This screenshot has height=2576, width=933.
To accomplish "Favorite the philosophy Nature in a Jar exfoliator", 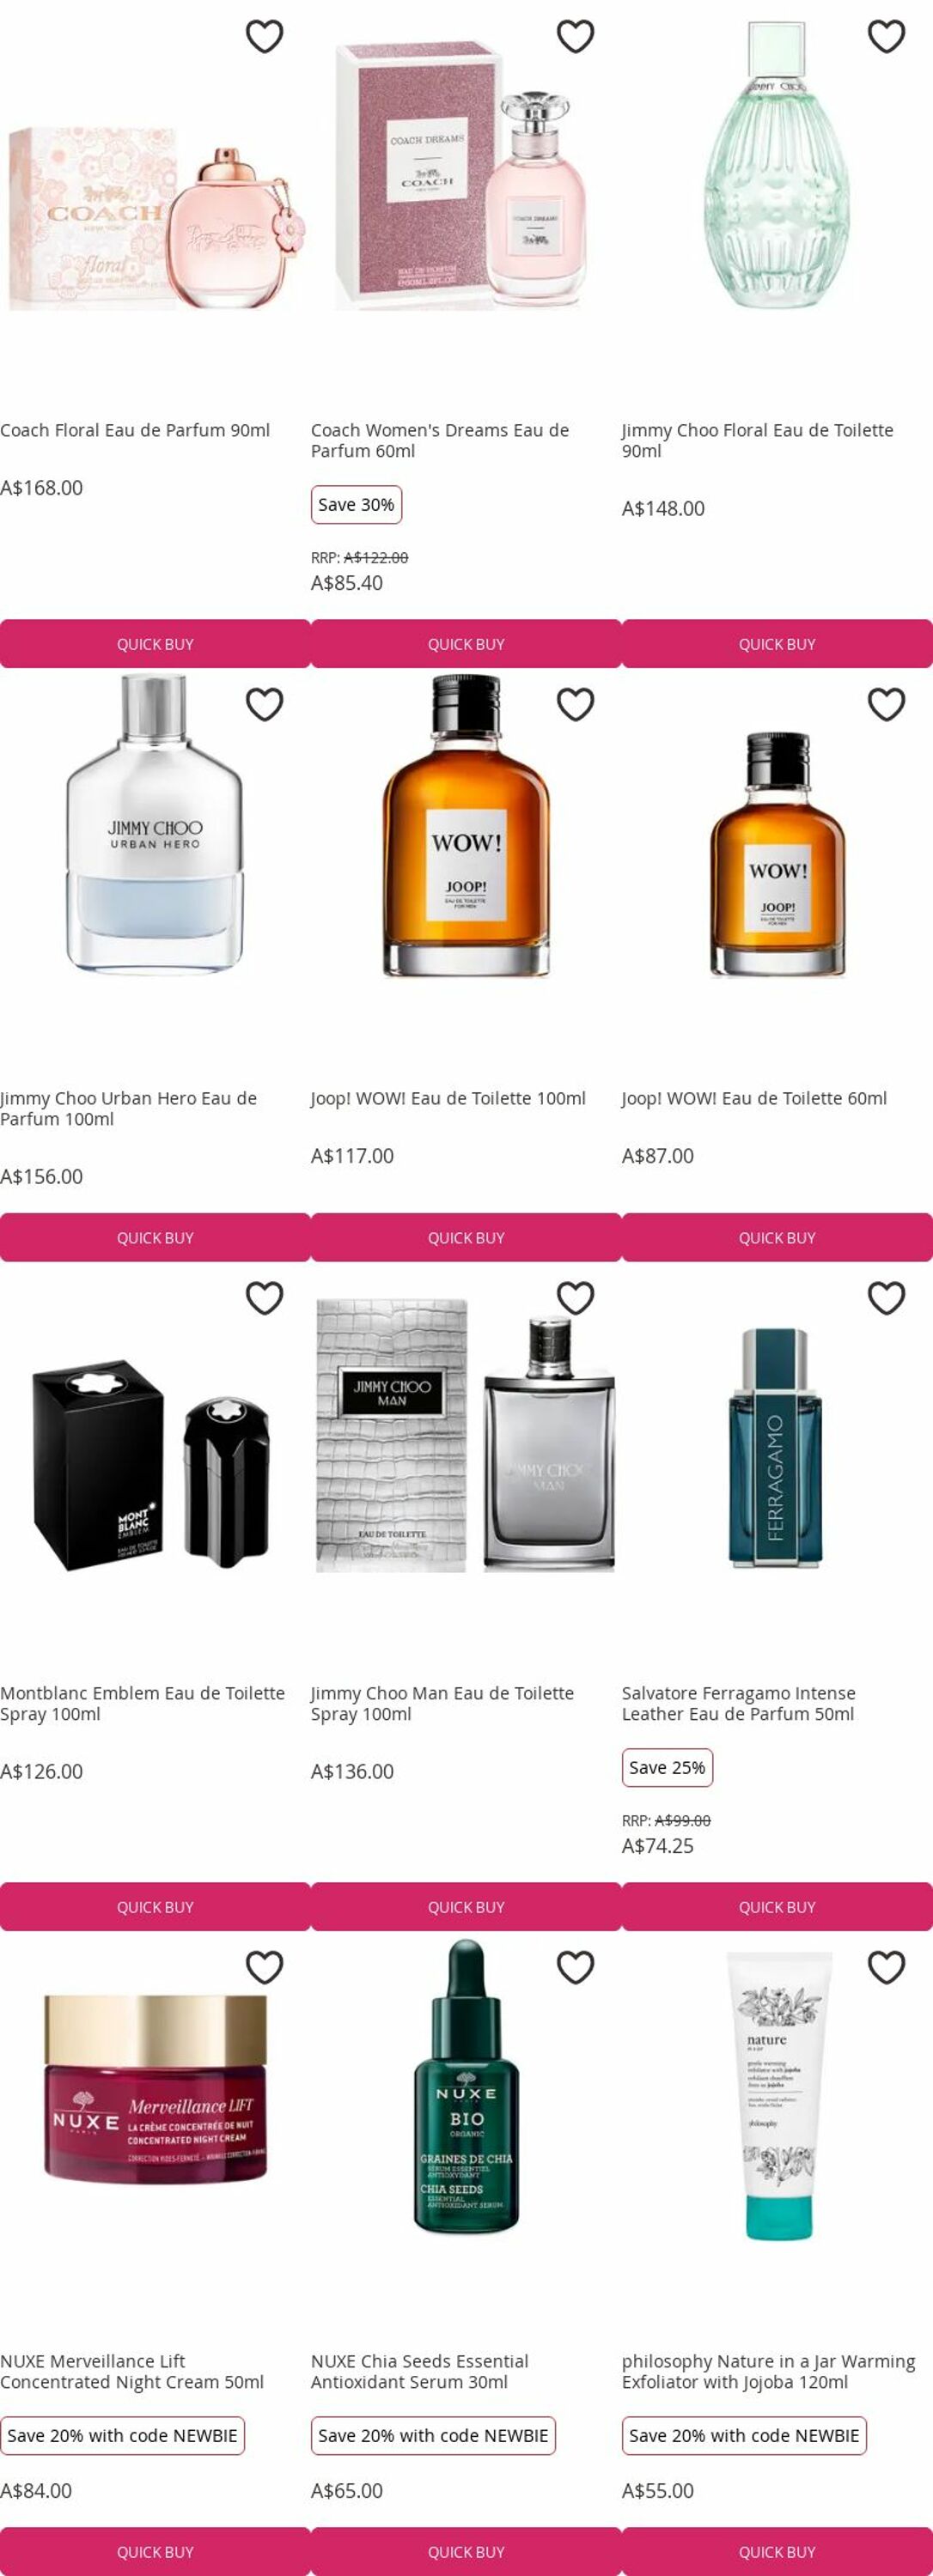I will (887, 1967).
